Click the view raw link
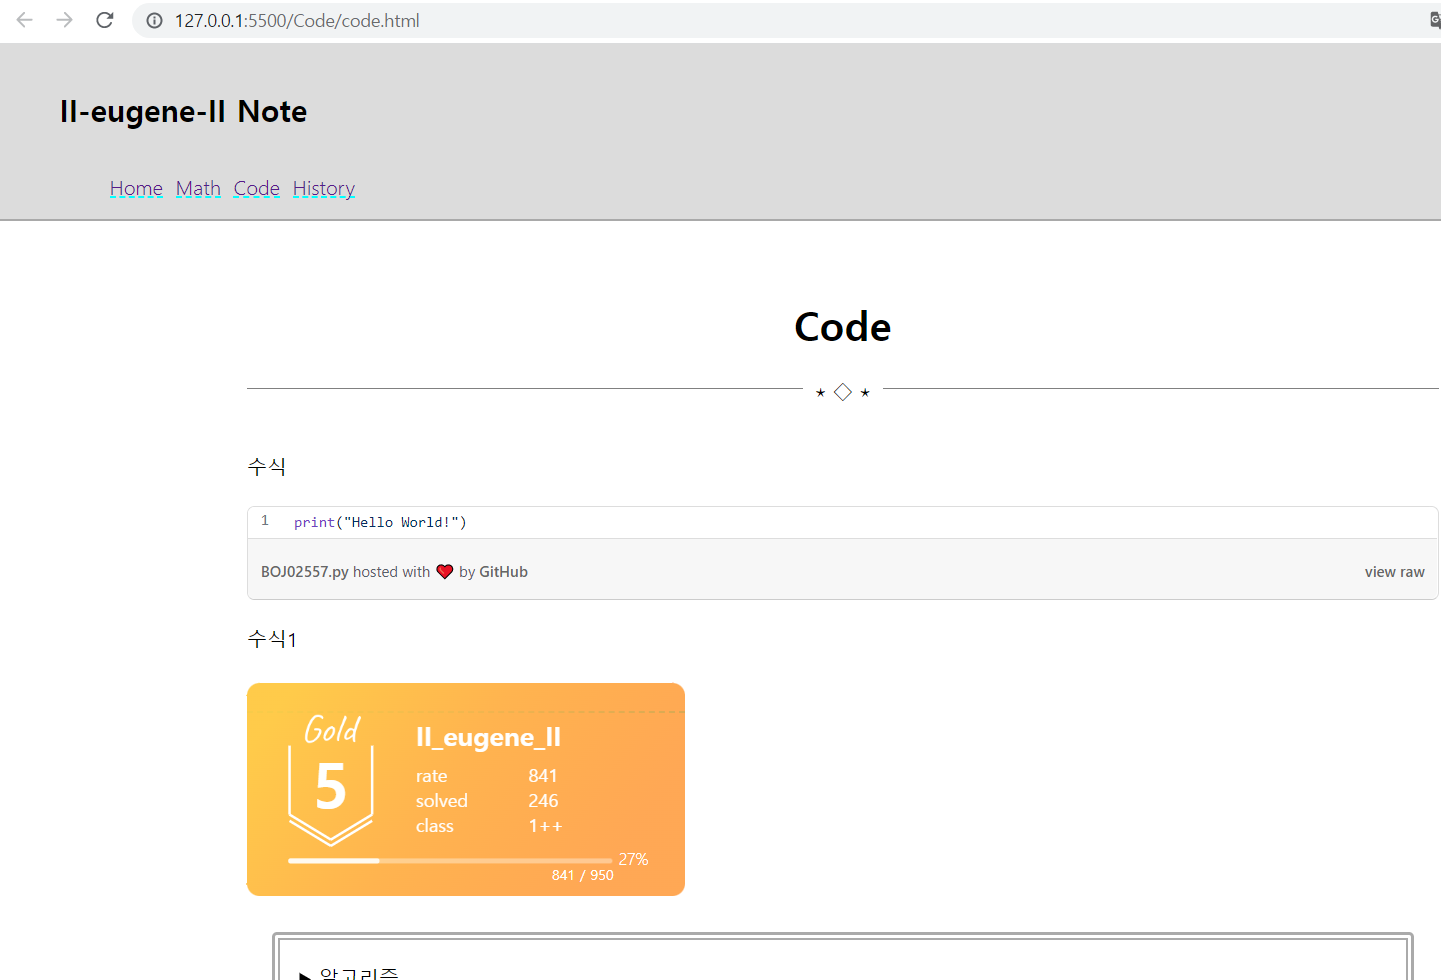Screen dimensions: 1441x980 pyautogui.click(x=1394, y=572)
